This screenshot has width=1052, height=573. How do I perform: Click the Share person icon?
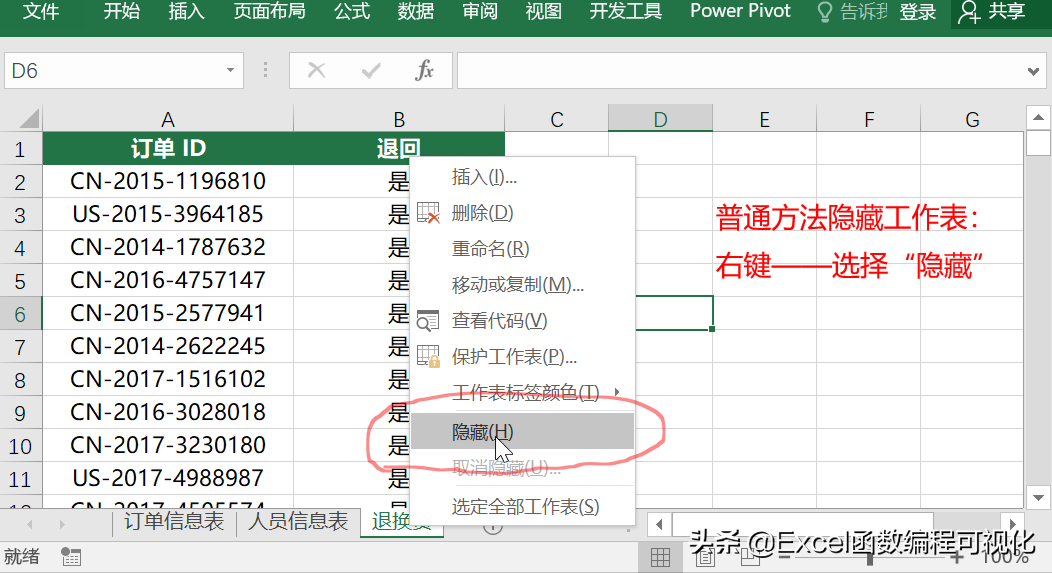(969, 11)
